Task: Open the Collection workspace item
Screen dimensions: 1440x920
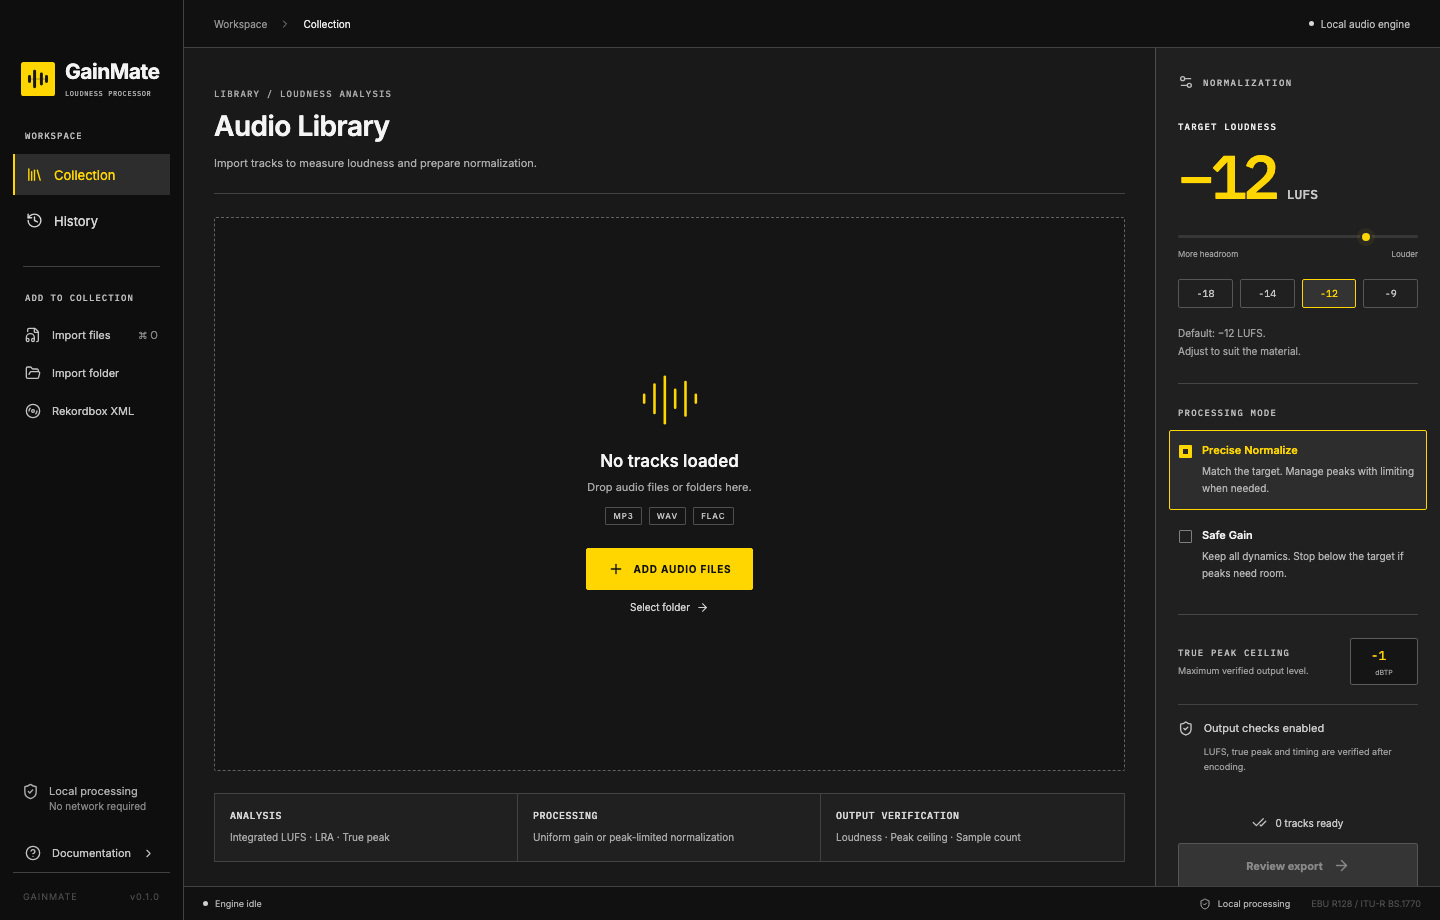Action: click(91, 175)
